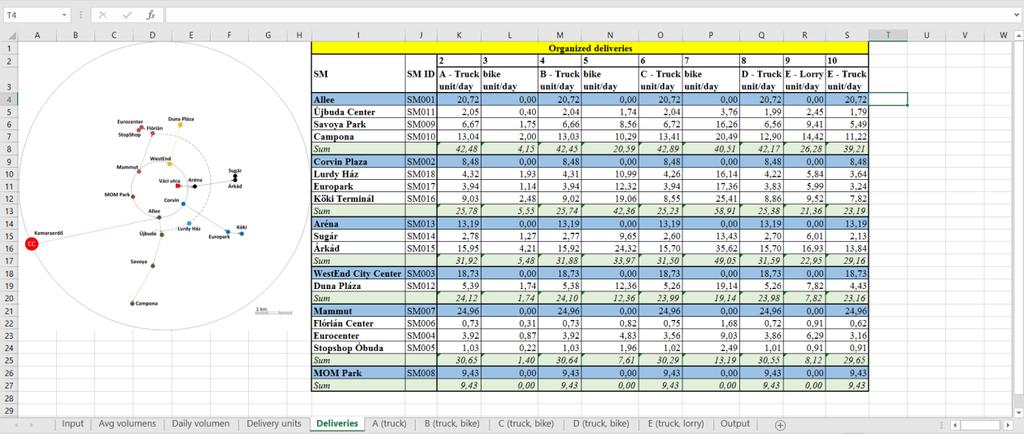
Task: Click the Select All corner button
Action: 9,35
